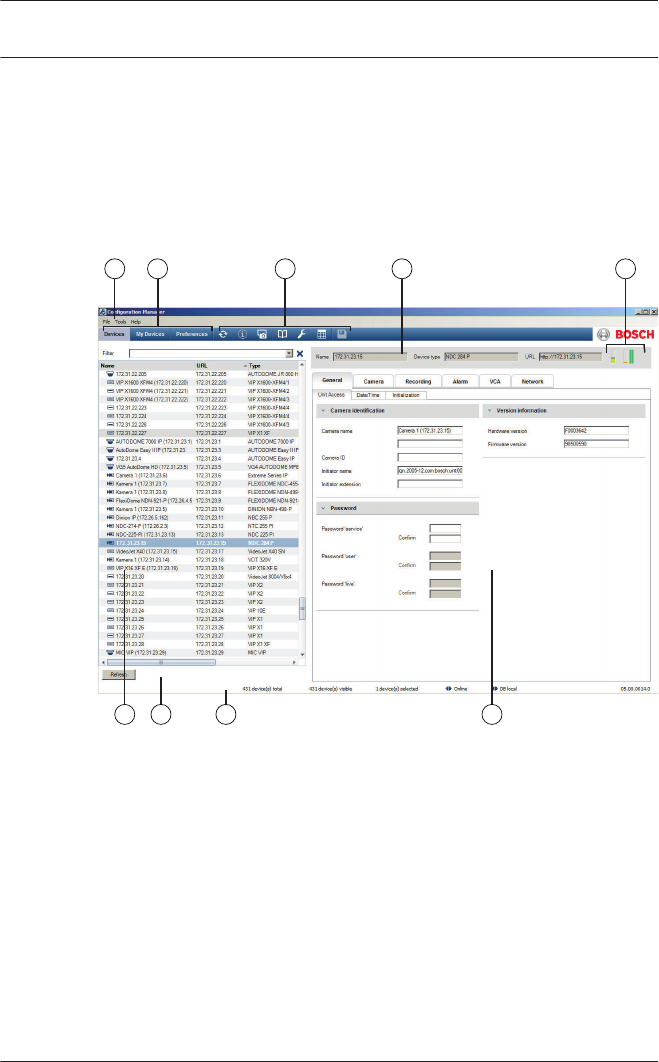Select device row VIP X16 XF E (172.31.23.19)

tap(199, 568)
